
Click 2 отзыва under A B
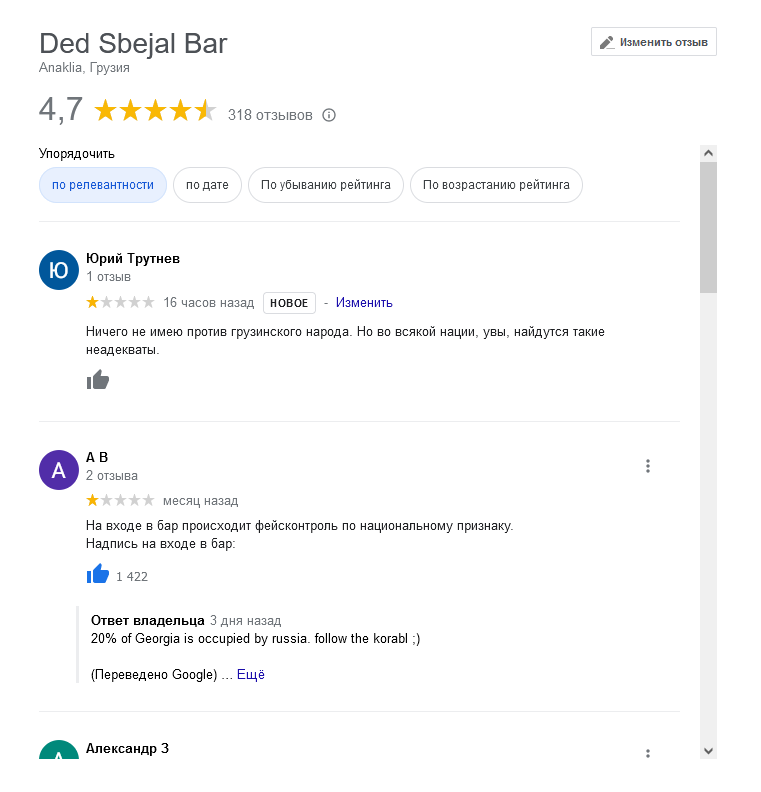point(112,476)
